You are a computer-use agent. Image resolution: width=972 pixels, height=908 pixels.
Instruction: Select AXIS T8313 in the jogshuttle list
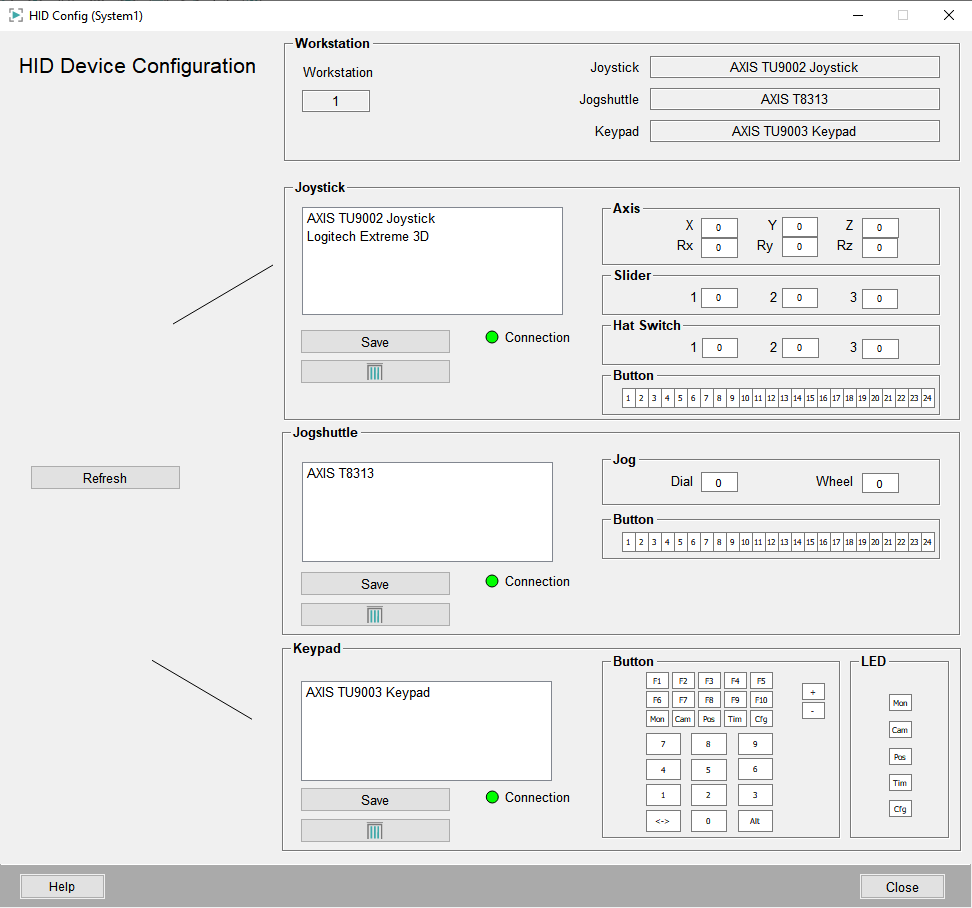340,474
